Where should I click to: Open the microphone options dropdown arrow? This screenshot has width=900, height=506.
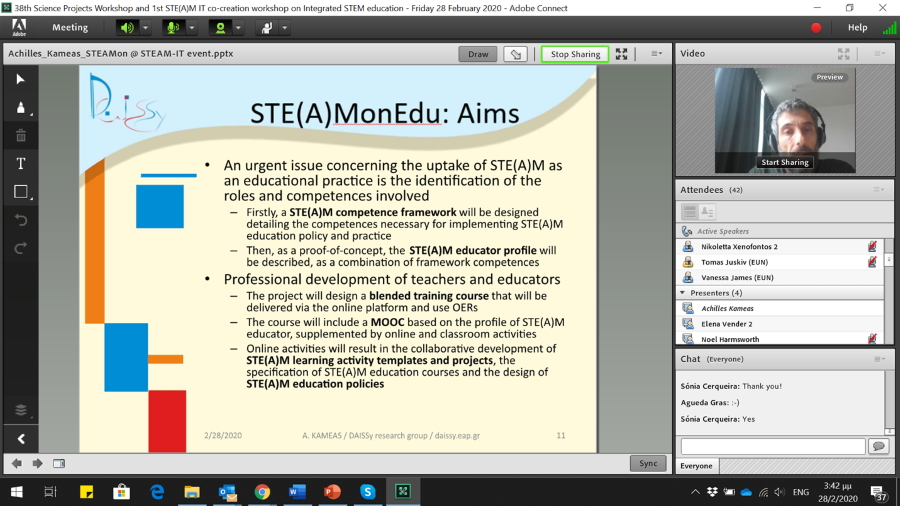(192, 28)
